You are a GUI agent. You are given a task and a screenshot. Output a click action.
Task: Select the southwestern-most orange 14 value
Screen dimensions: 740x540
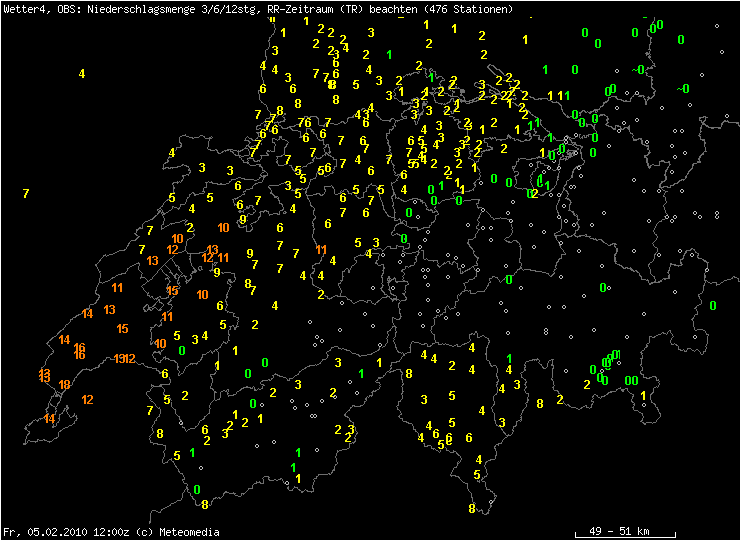[49, 419]
